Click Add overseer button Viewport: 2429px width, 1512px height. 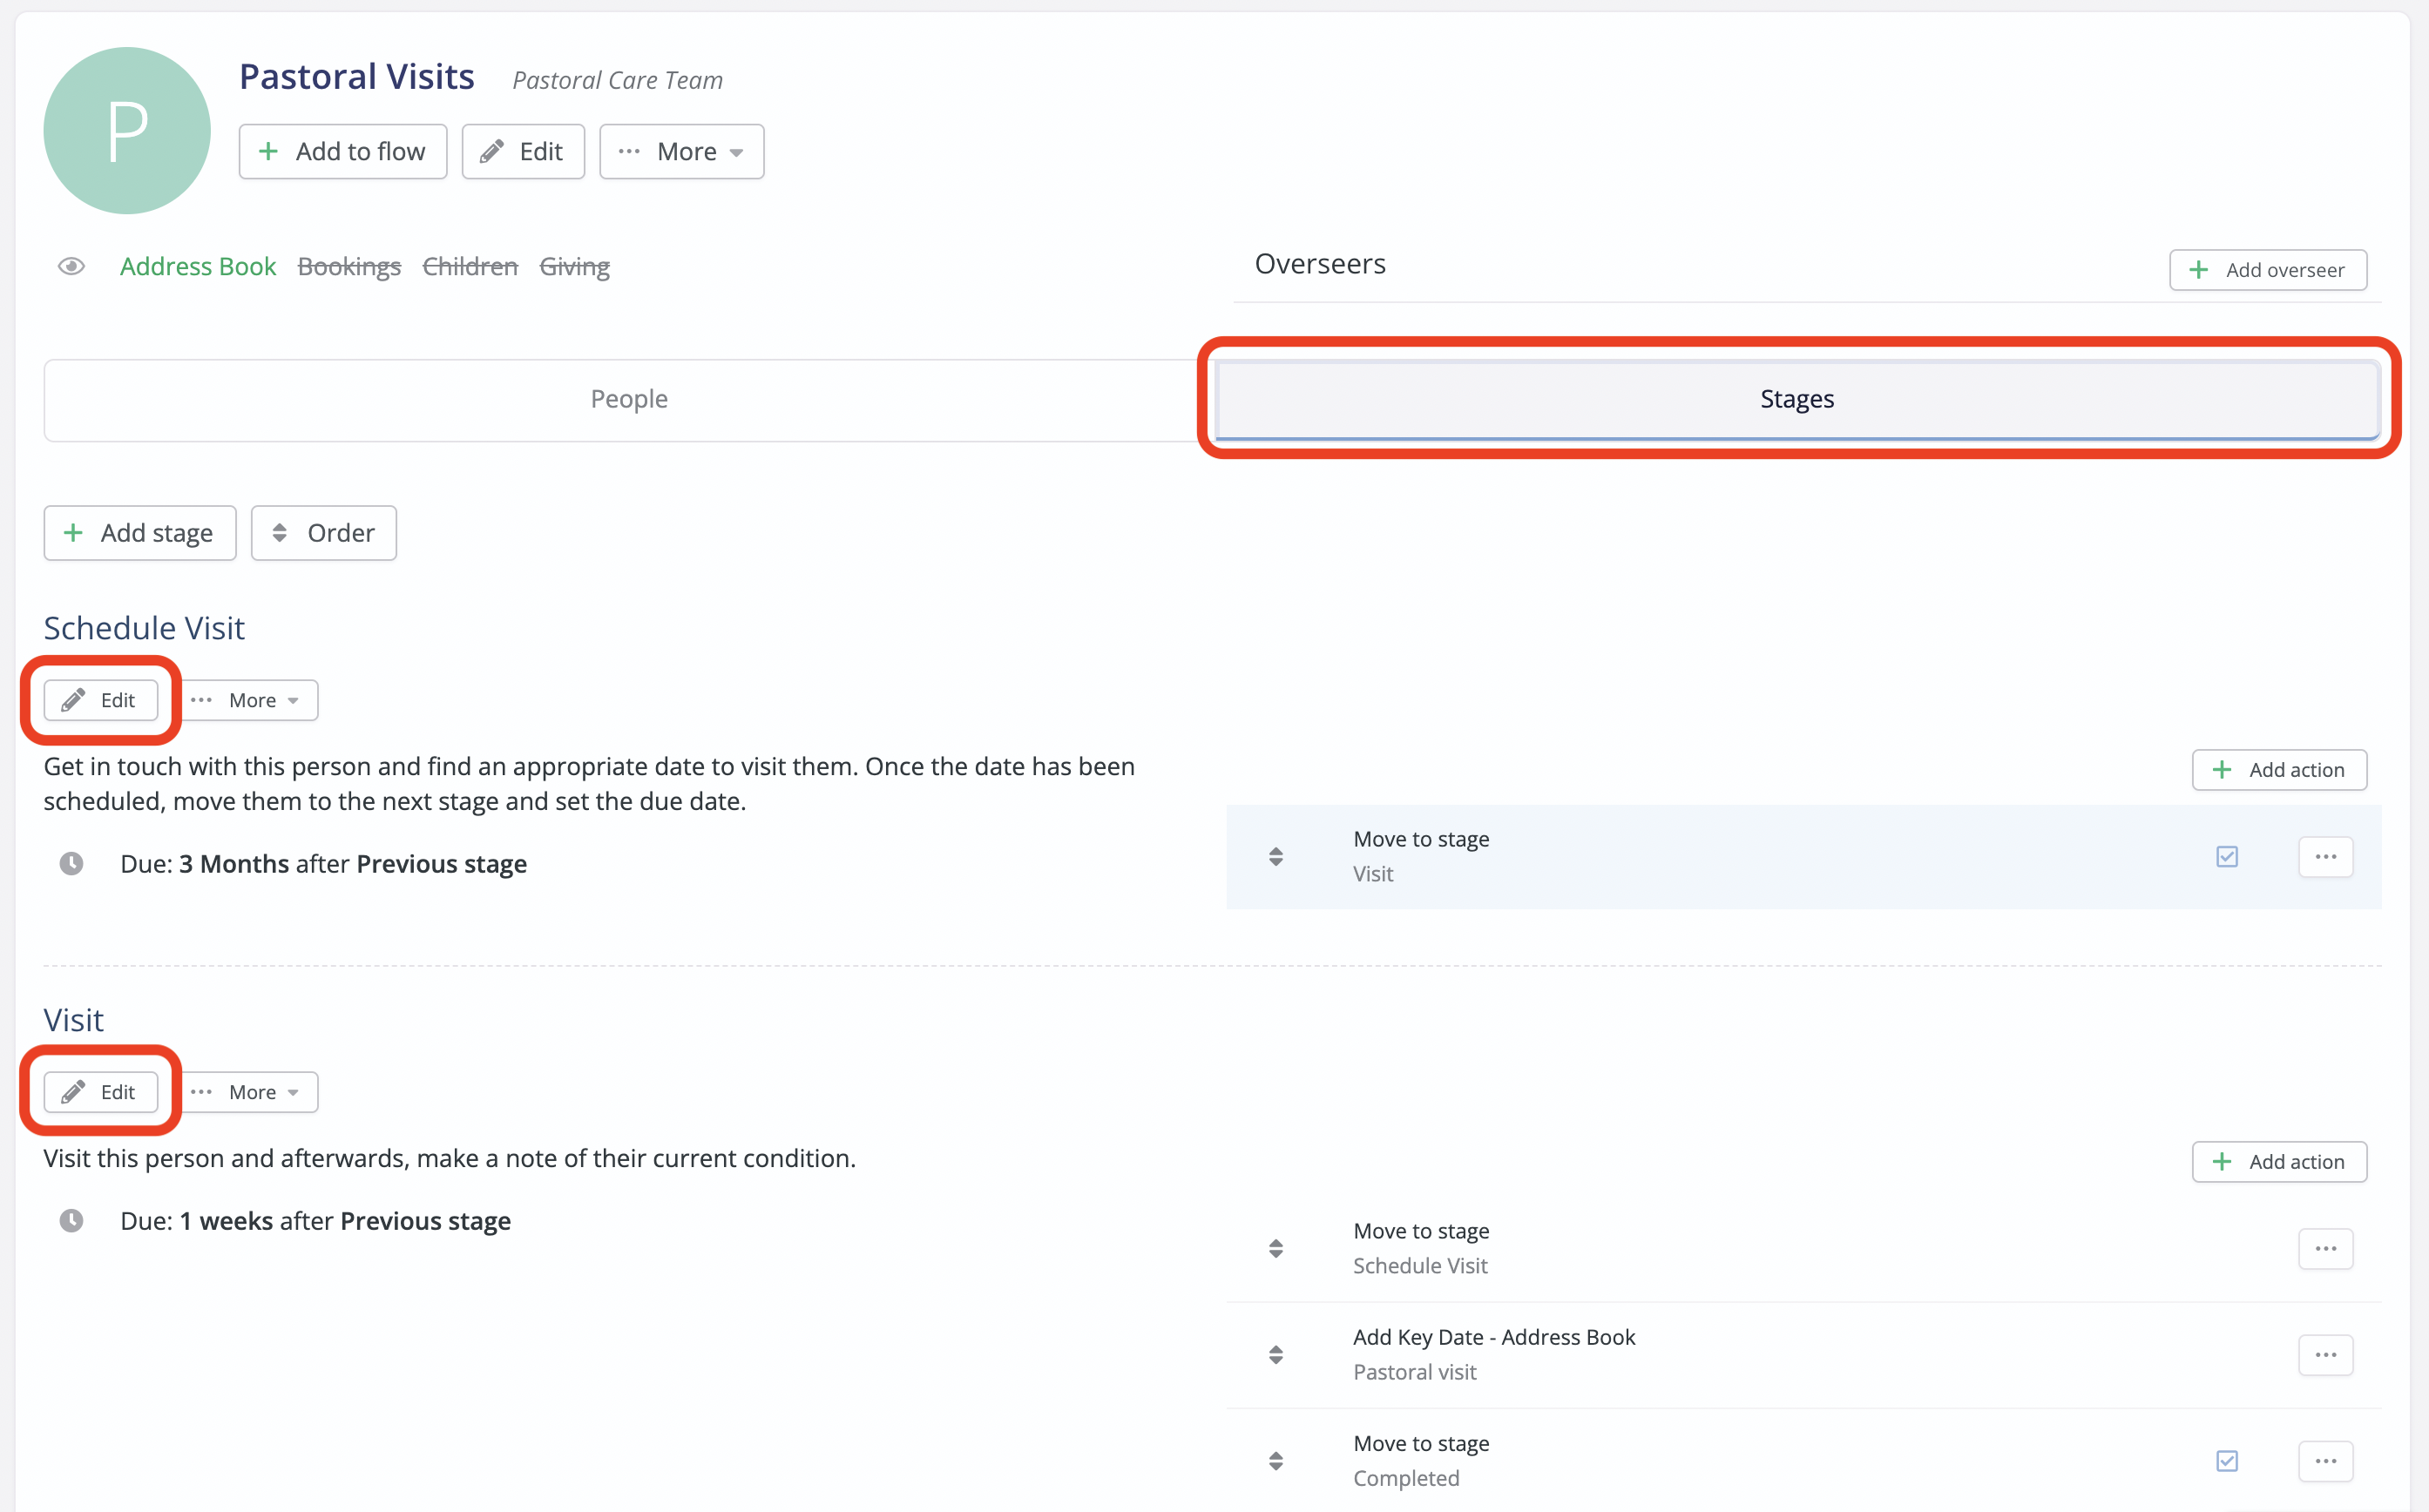point(2267,270)
